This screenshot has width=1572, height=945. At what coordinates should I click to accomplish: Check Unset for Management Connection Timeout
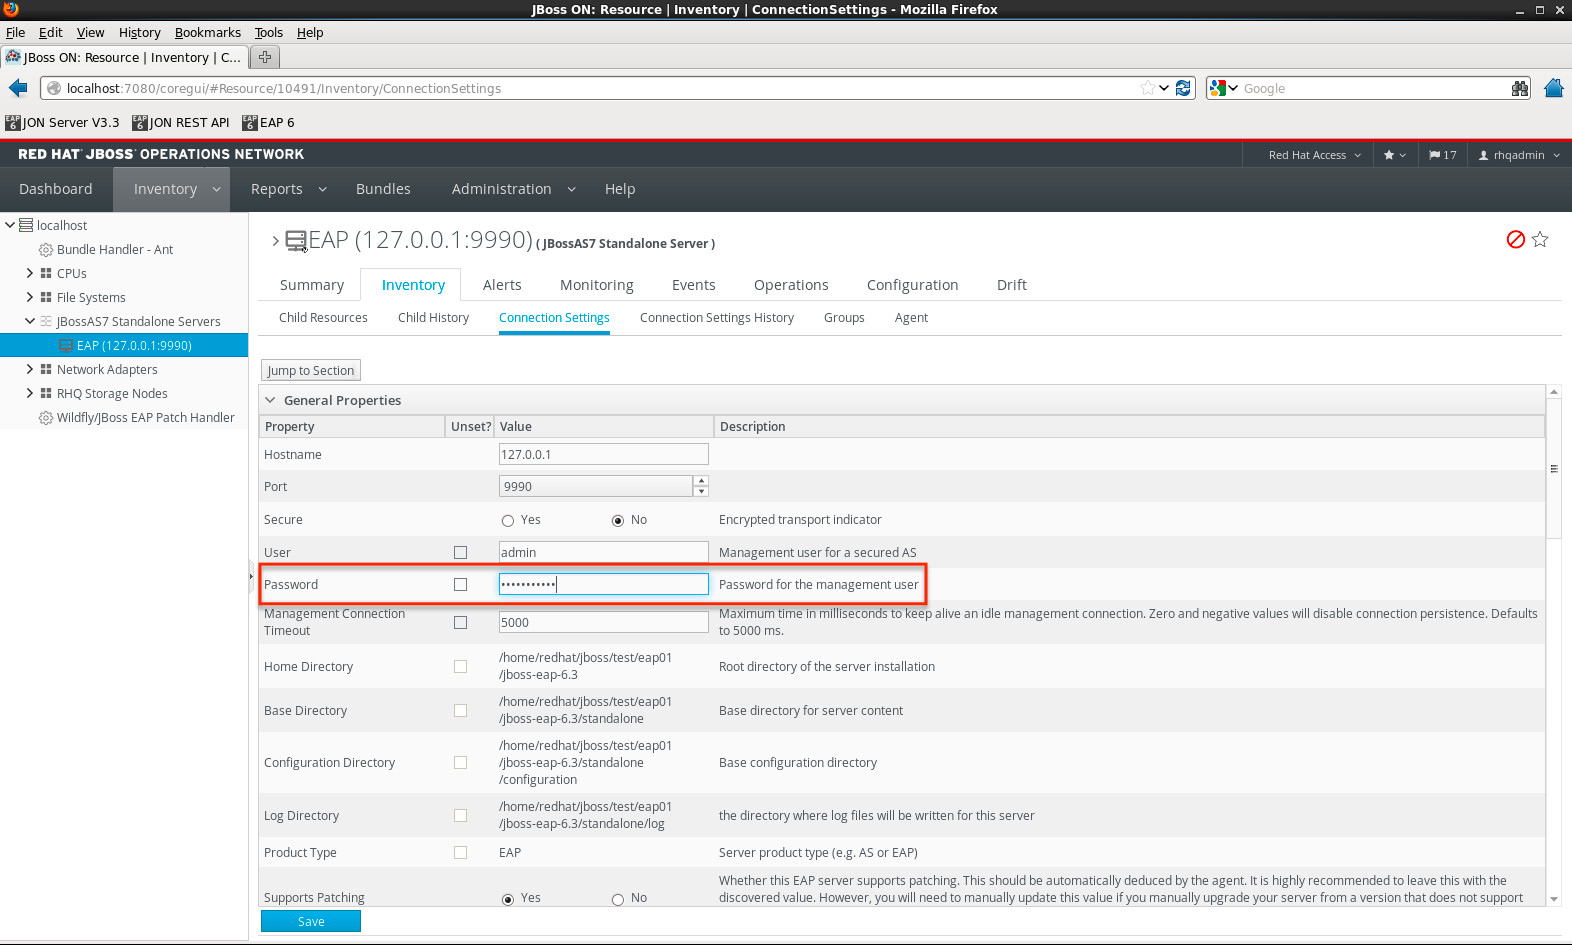[460, 622]
